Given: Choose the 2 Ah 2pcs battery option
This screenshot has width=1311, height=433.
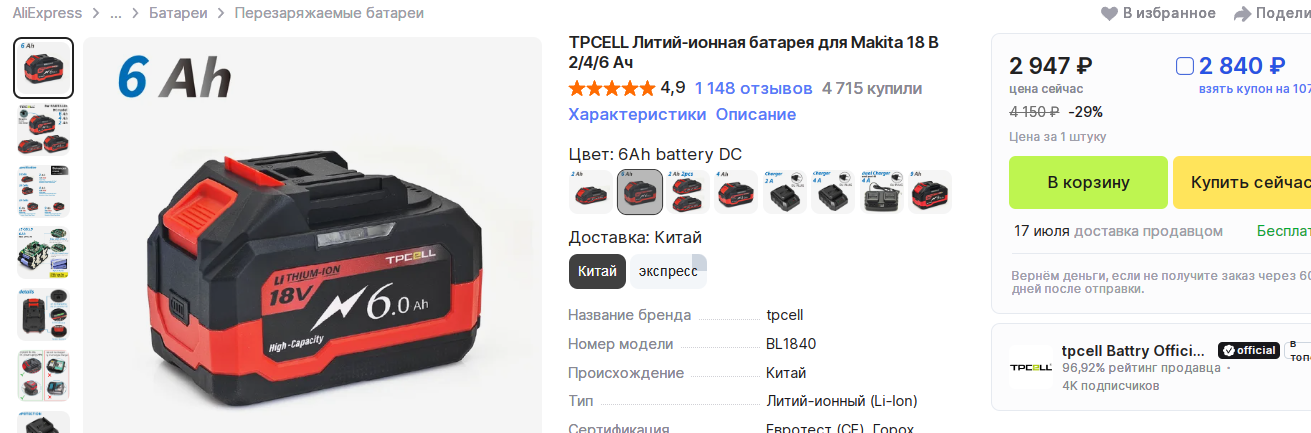Looking at the screenshot, I should tap(689, 192).
